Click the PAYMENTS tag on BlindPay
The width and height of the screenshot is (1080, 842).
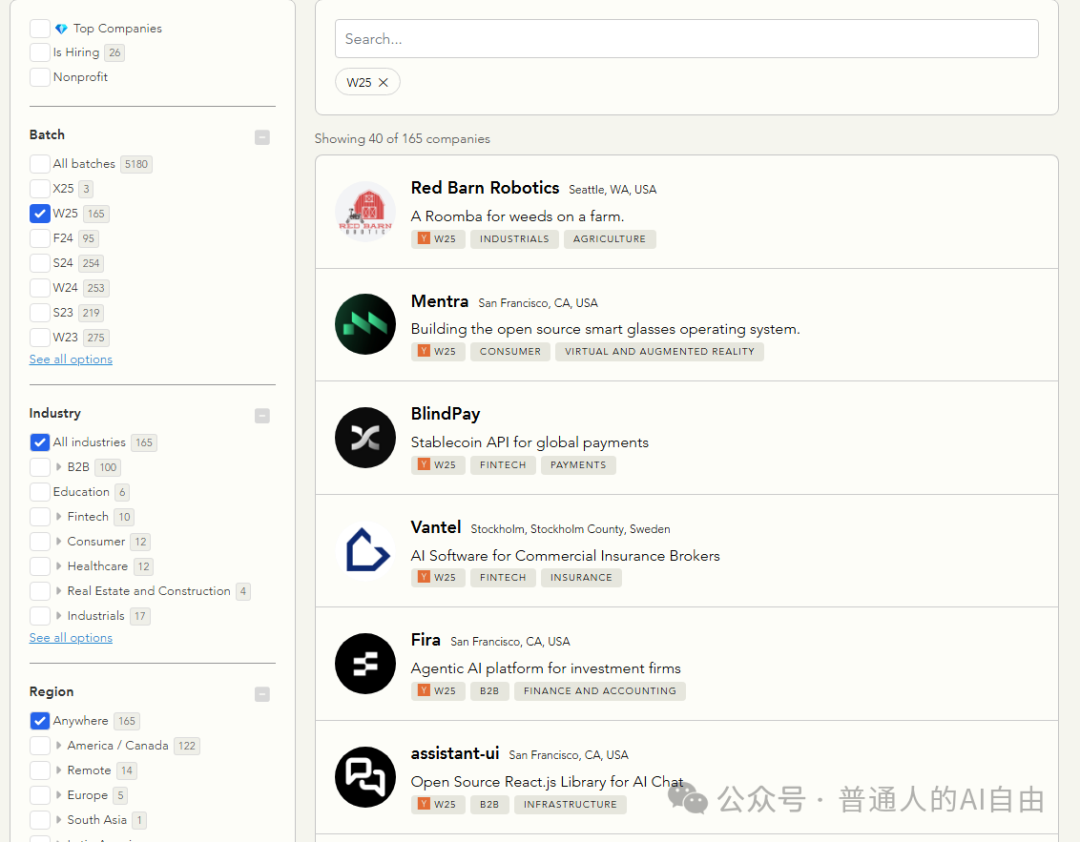[x=579, y=465]
